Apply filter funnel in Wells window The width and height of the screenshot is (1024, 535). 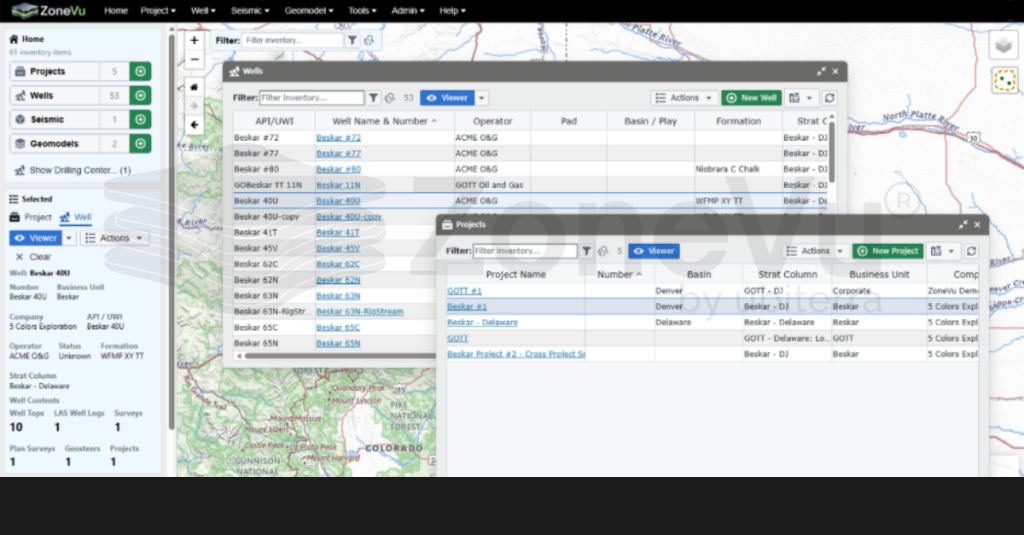click(x=373, y=98)
